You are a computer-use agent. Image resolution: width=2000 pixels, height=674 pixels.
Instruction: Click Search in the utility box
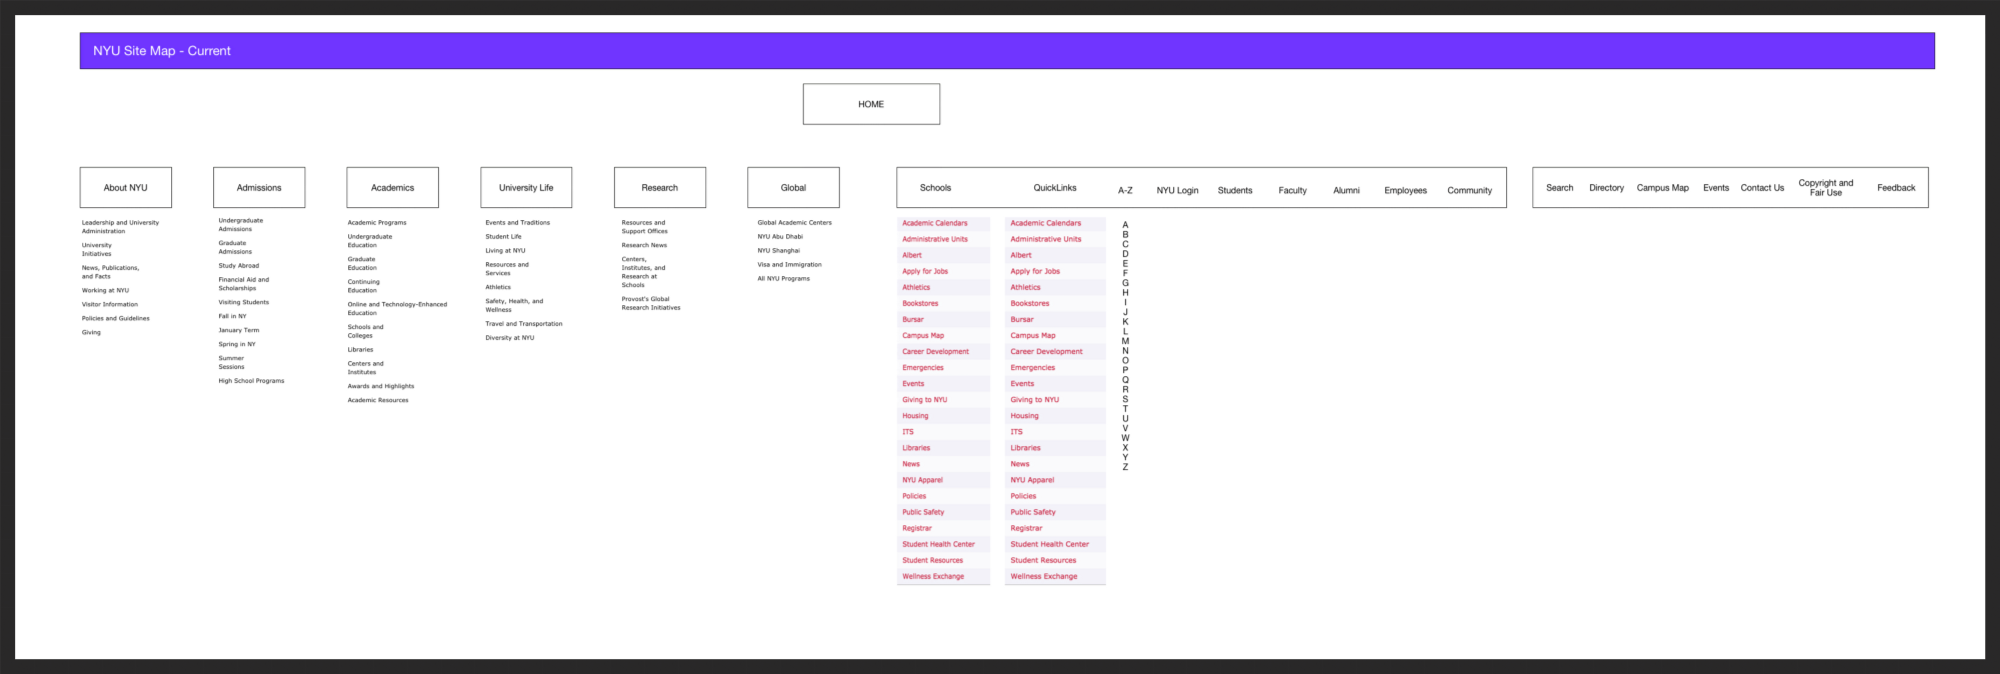1559,188
